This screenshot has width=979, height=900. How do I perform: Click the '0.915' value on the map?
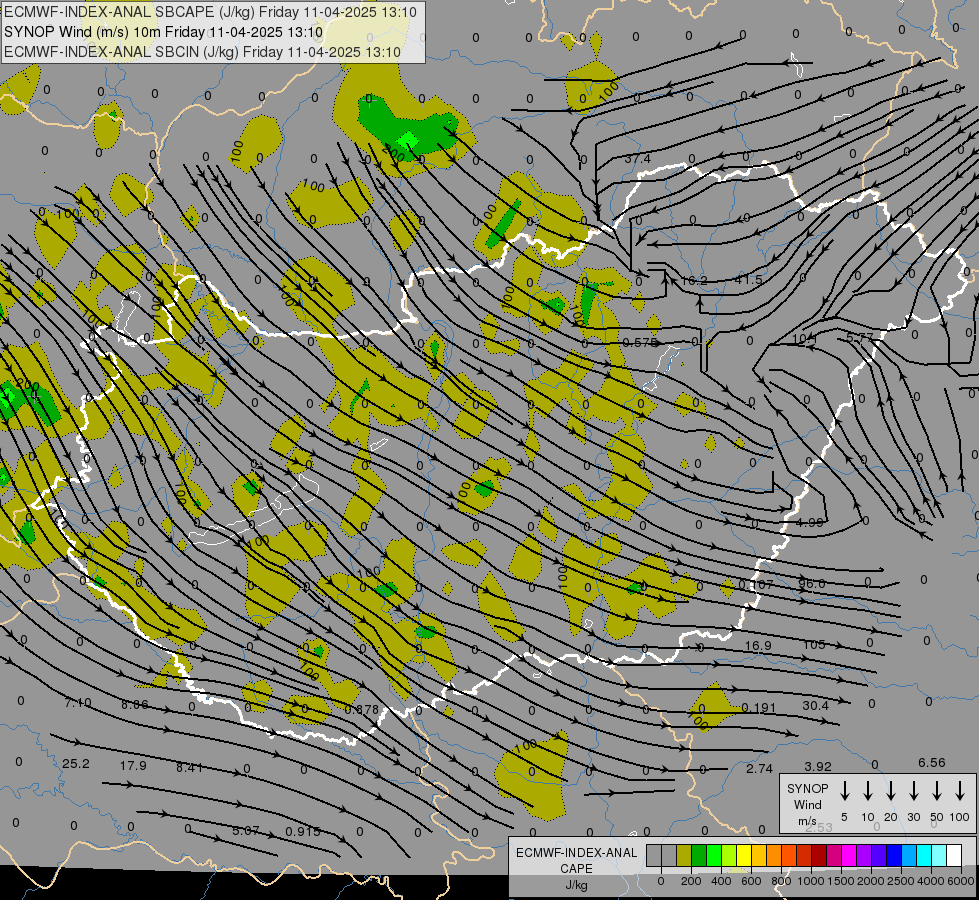click(303, 831)
